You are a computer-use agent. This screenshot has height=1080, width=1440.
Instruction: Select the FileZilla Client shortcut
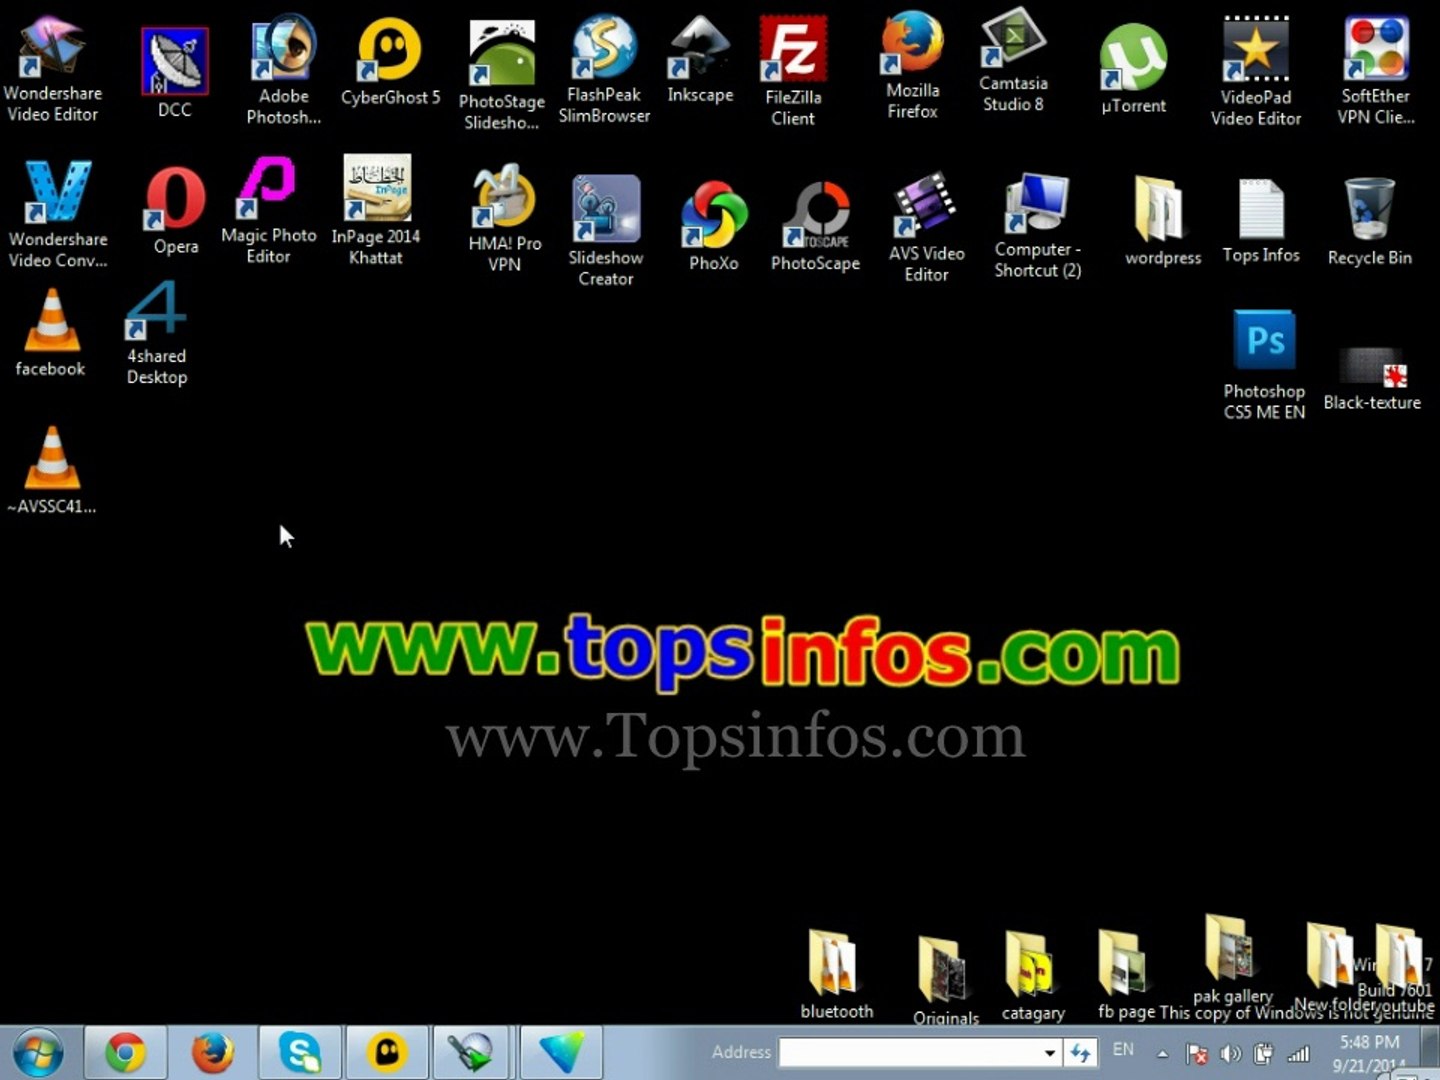pyautogui.click(x=793, y=72)
